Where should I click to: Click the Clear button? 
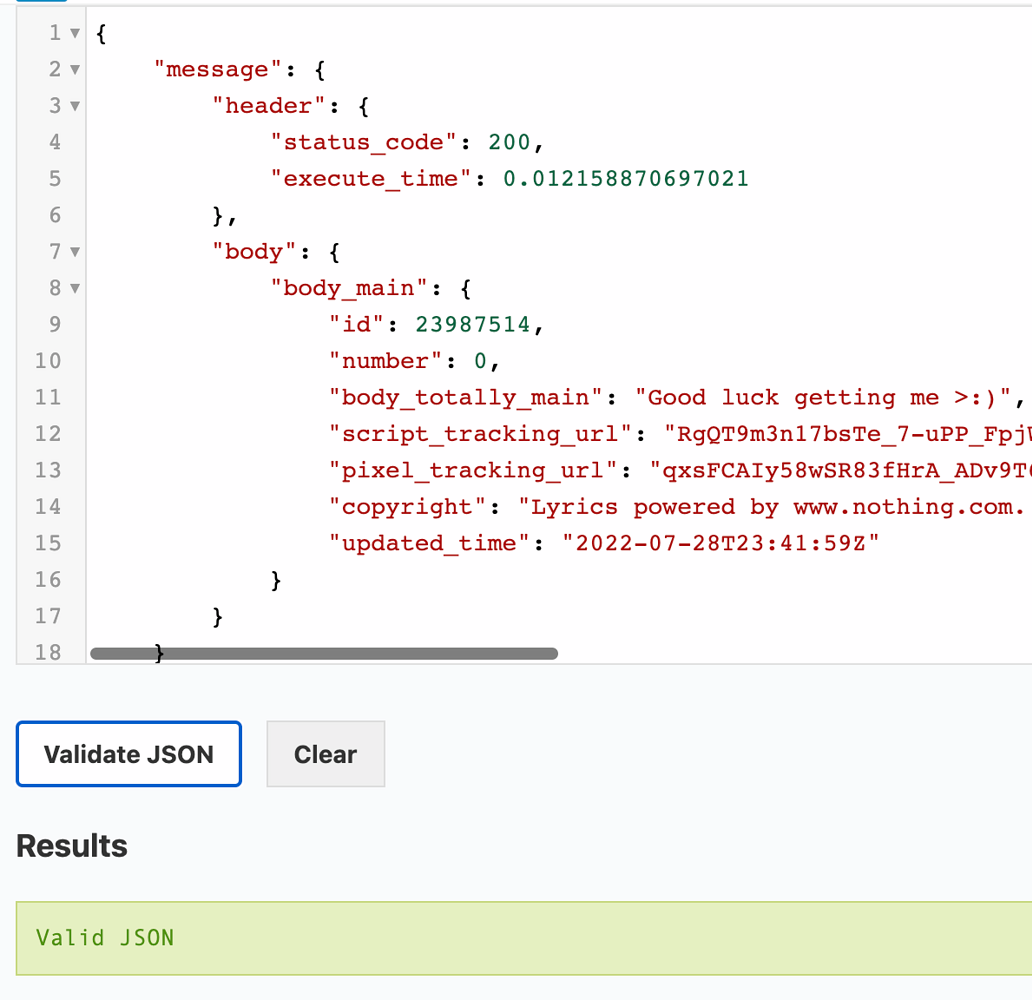point(325,754)
